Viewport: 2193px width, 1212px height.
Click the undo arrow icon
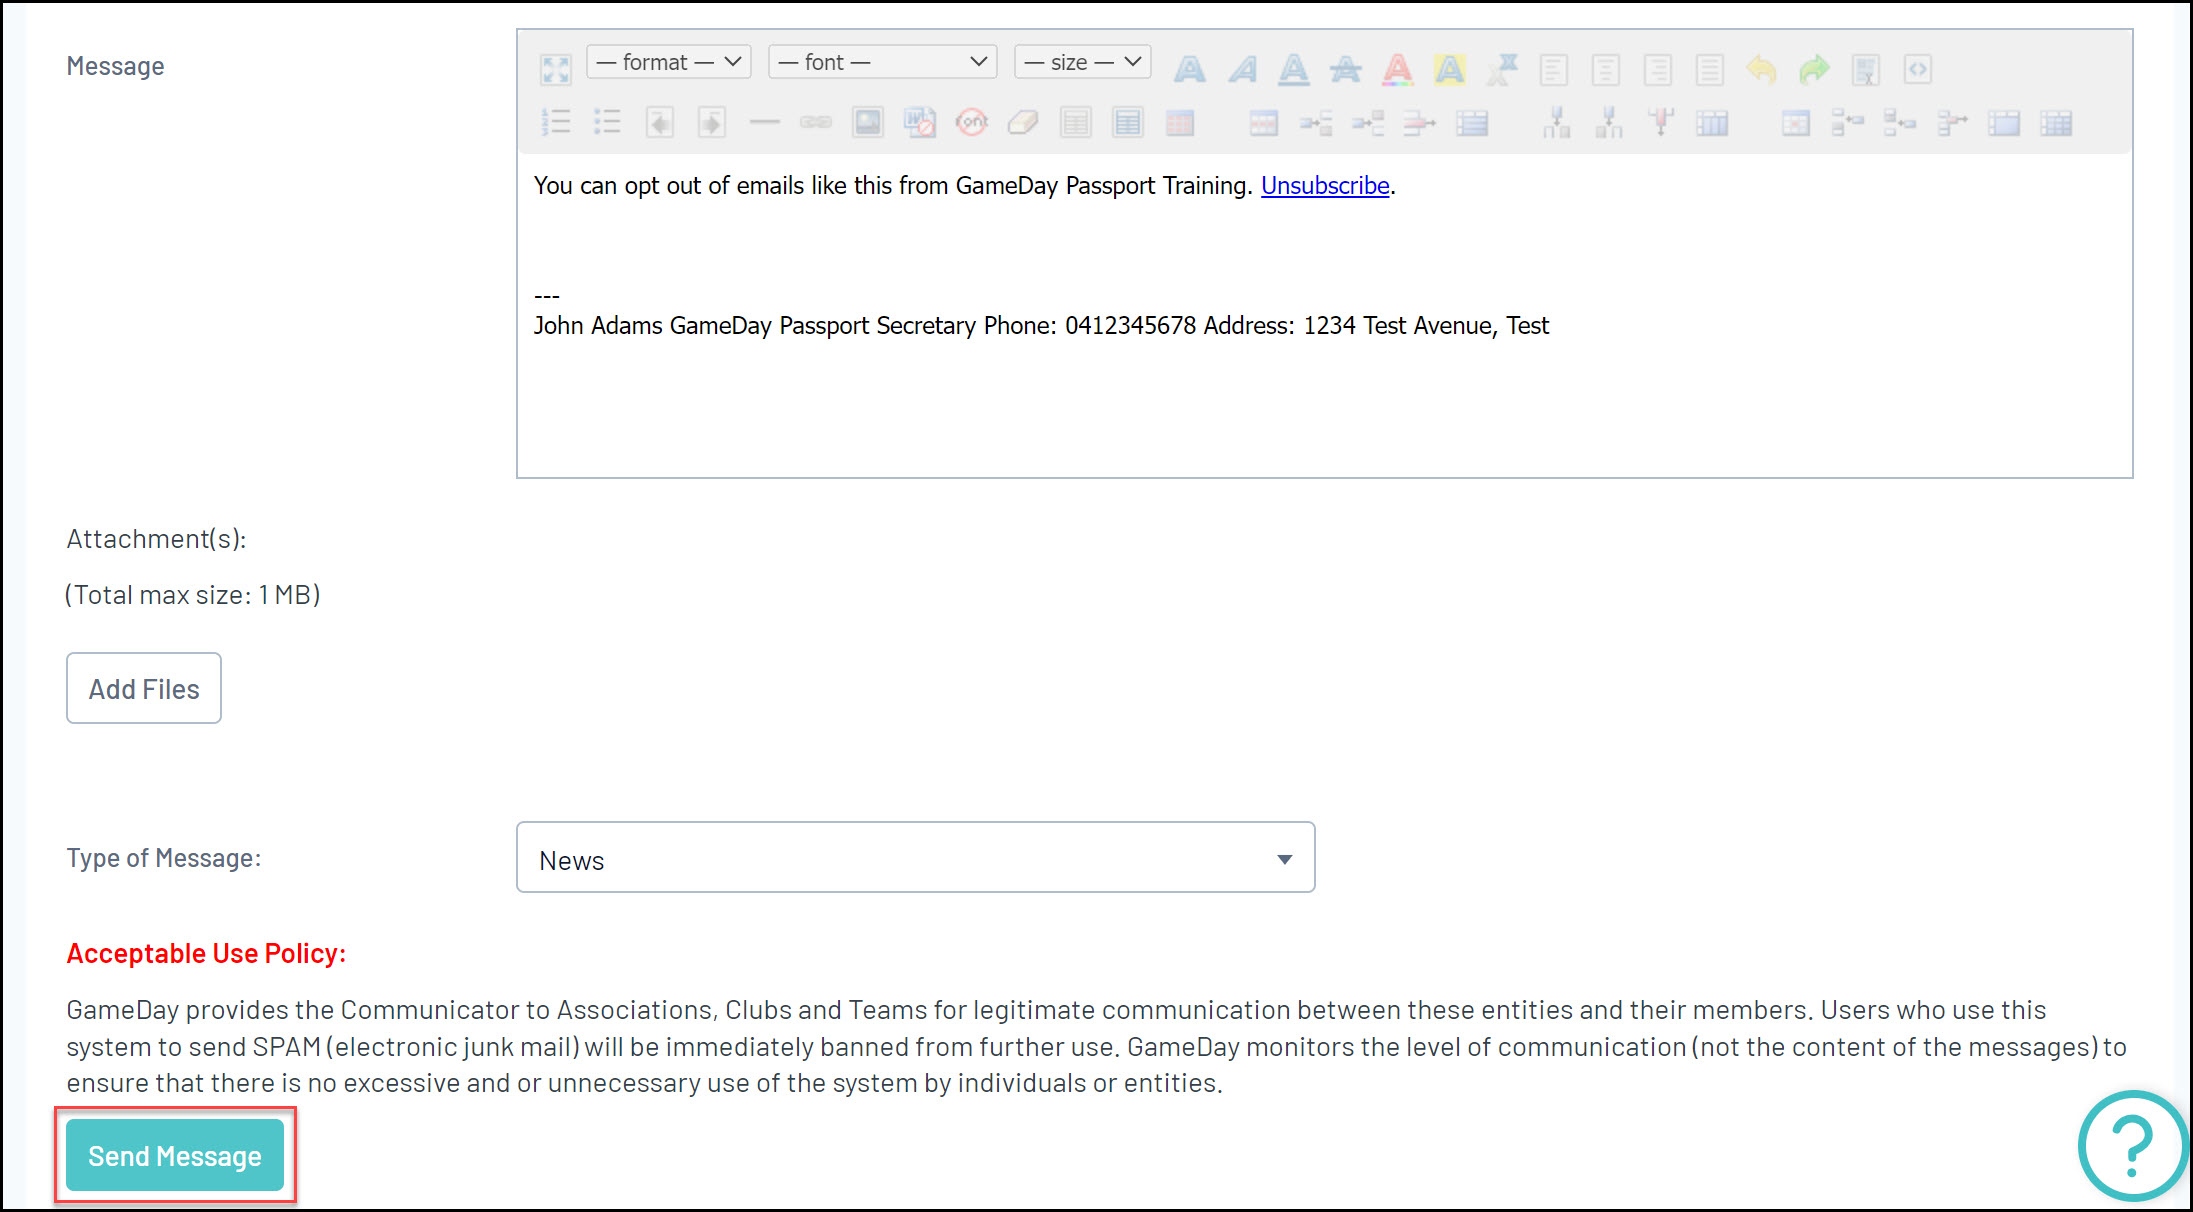pos(1761,69)
